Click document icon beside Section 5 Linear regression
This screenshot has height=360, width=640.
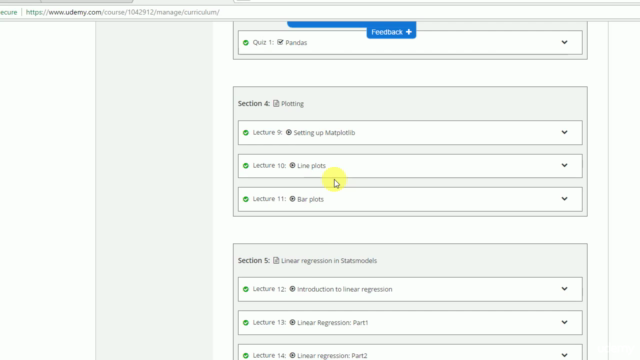click(276, 260)
